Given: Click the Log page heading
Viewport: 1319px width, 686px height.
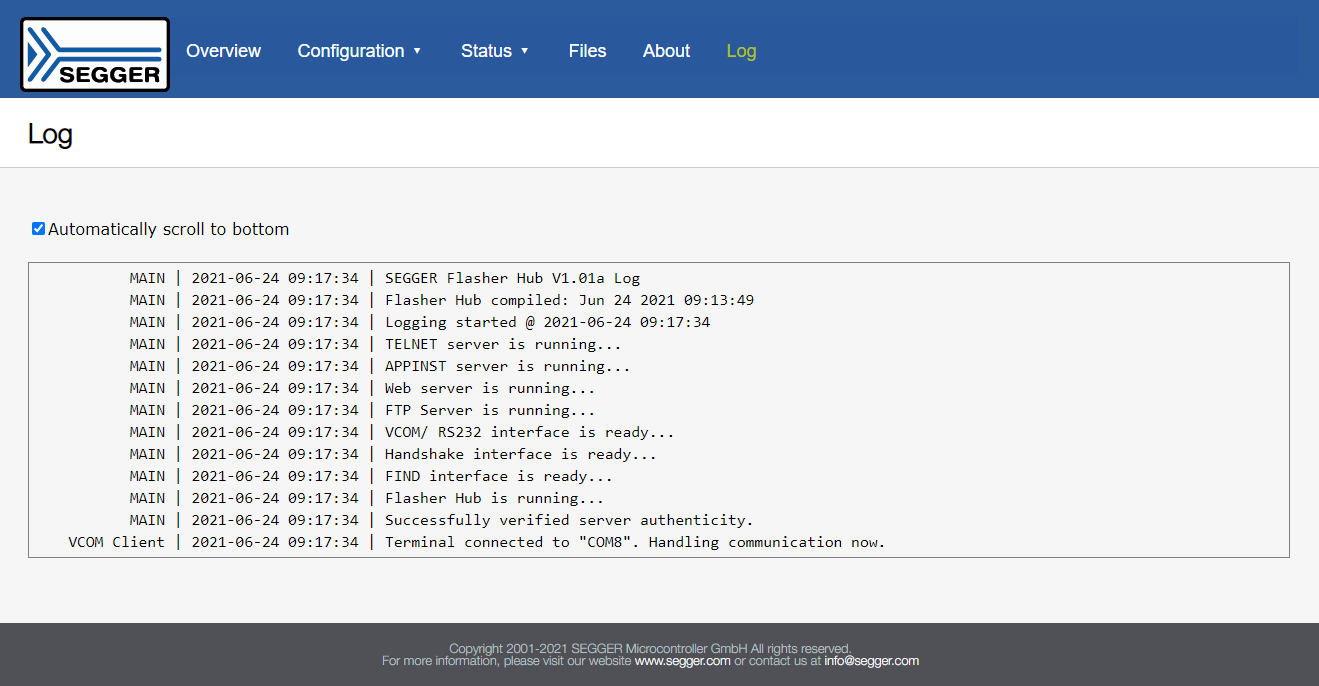Looking at the screenshot, I should [50, 133].
